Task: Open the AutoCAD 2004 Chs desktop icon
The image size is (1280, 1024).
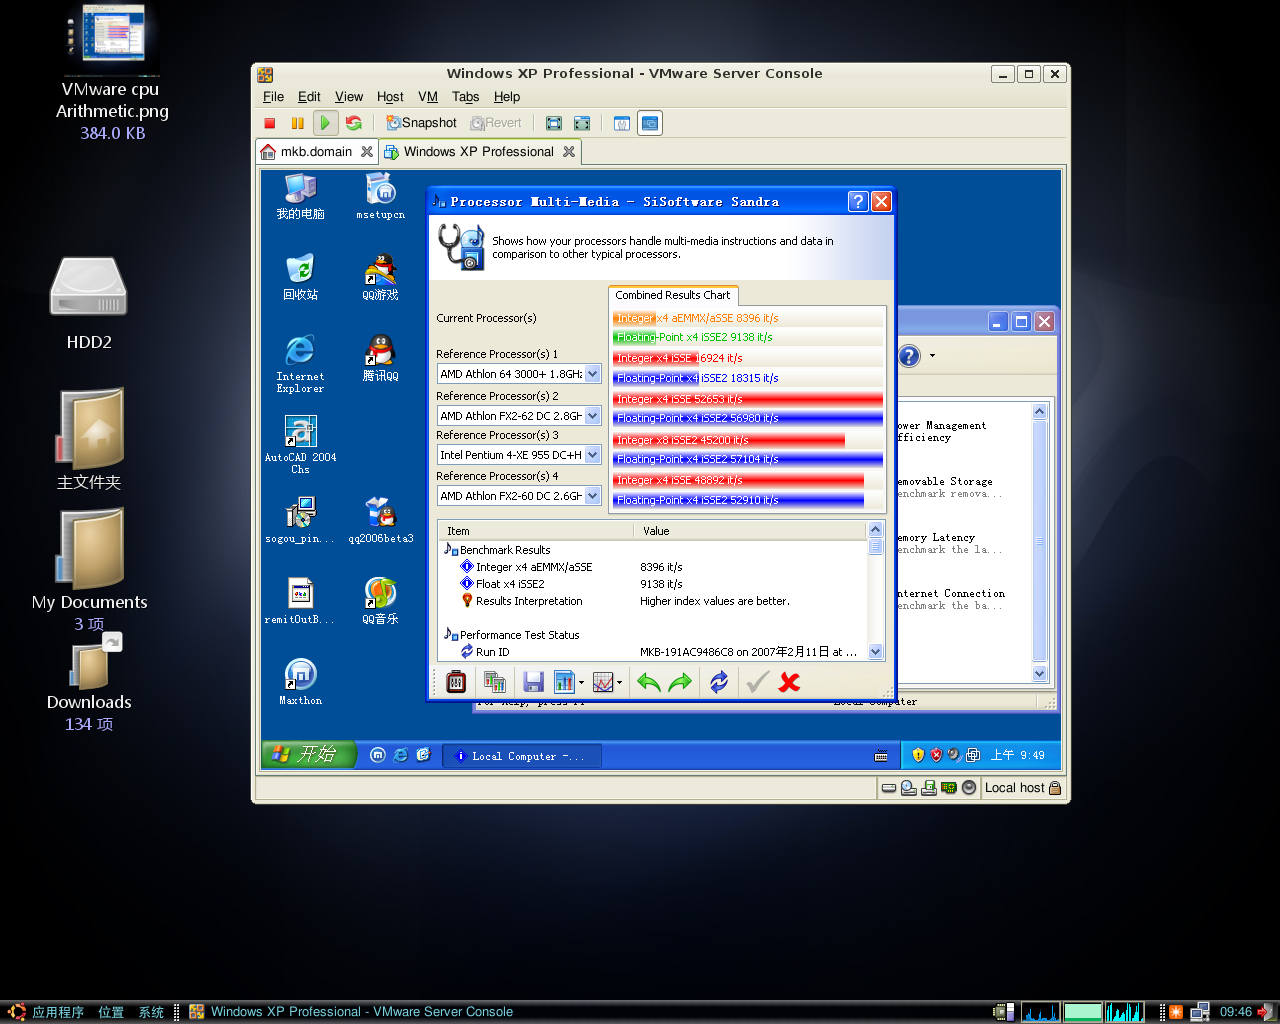Action: point(300,445)
